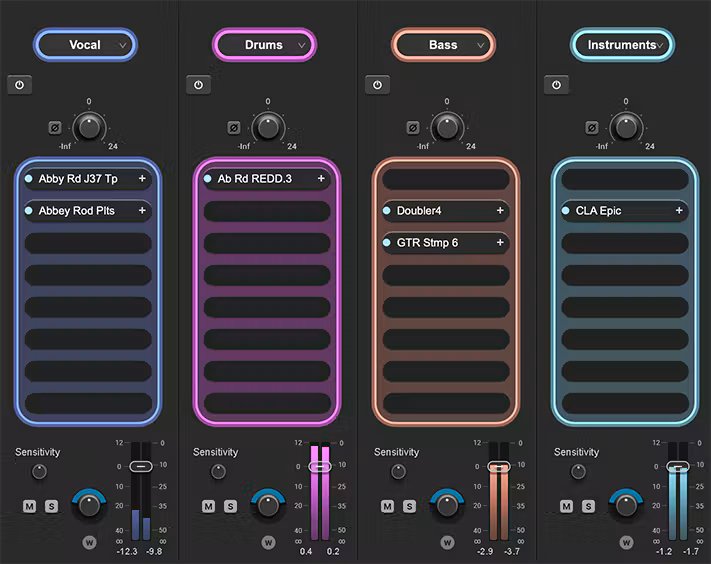The image size is (711, 564).
Task: Click the Instruments input gain knob
Action: [626, 127]
